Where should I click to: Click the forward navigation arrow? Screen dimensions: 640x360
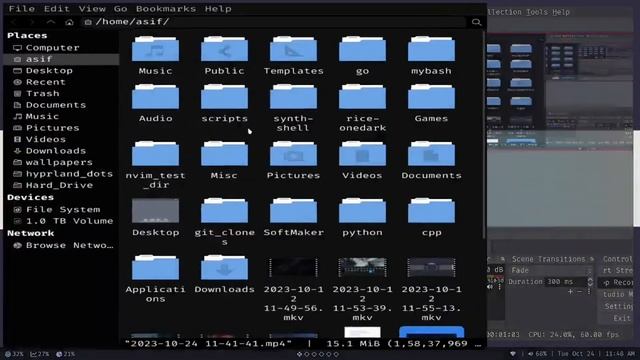[32, 22]
